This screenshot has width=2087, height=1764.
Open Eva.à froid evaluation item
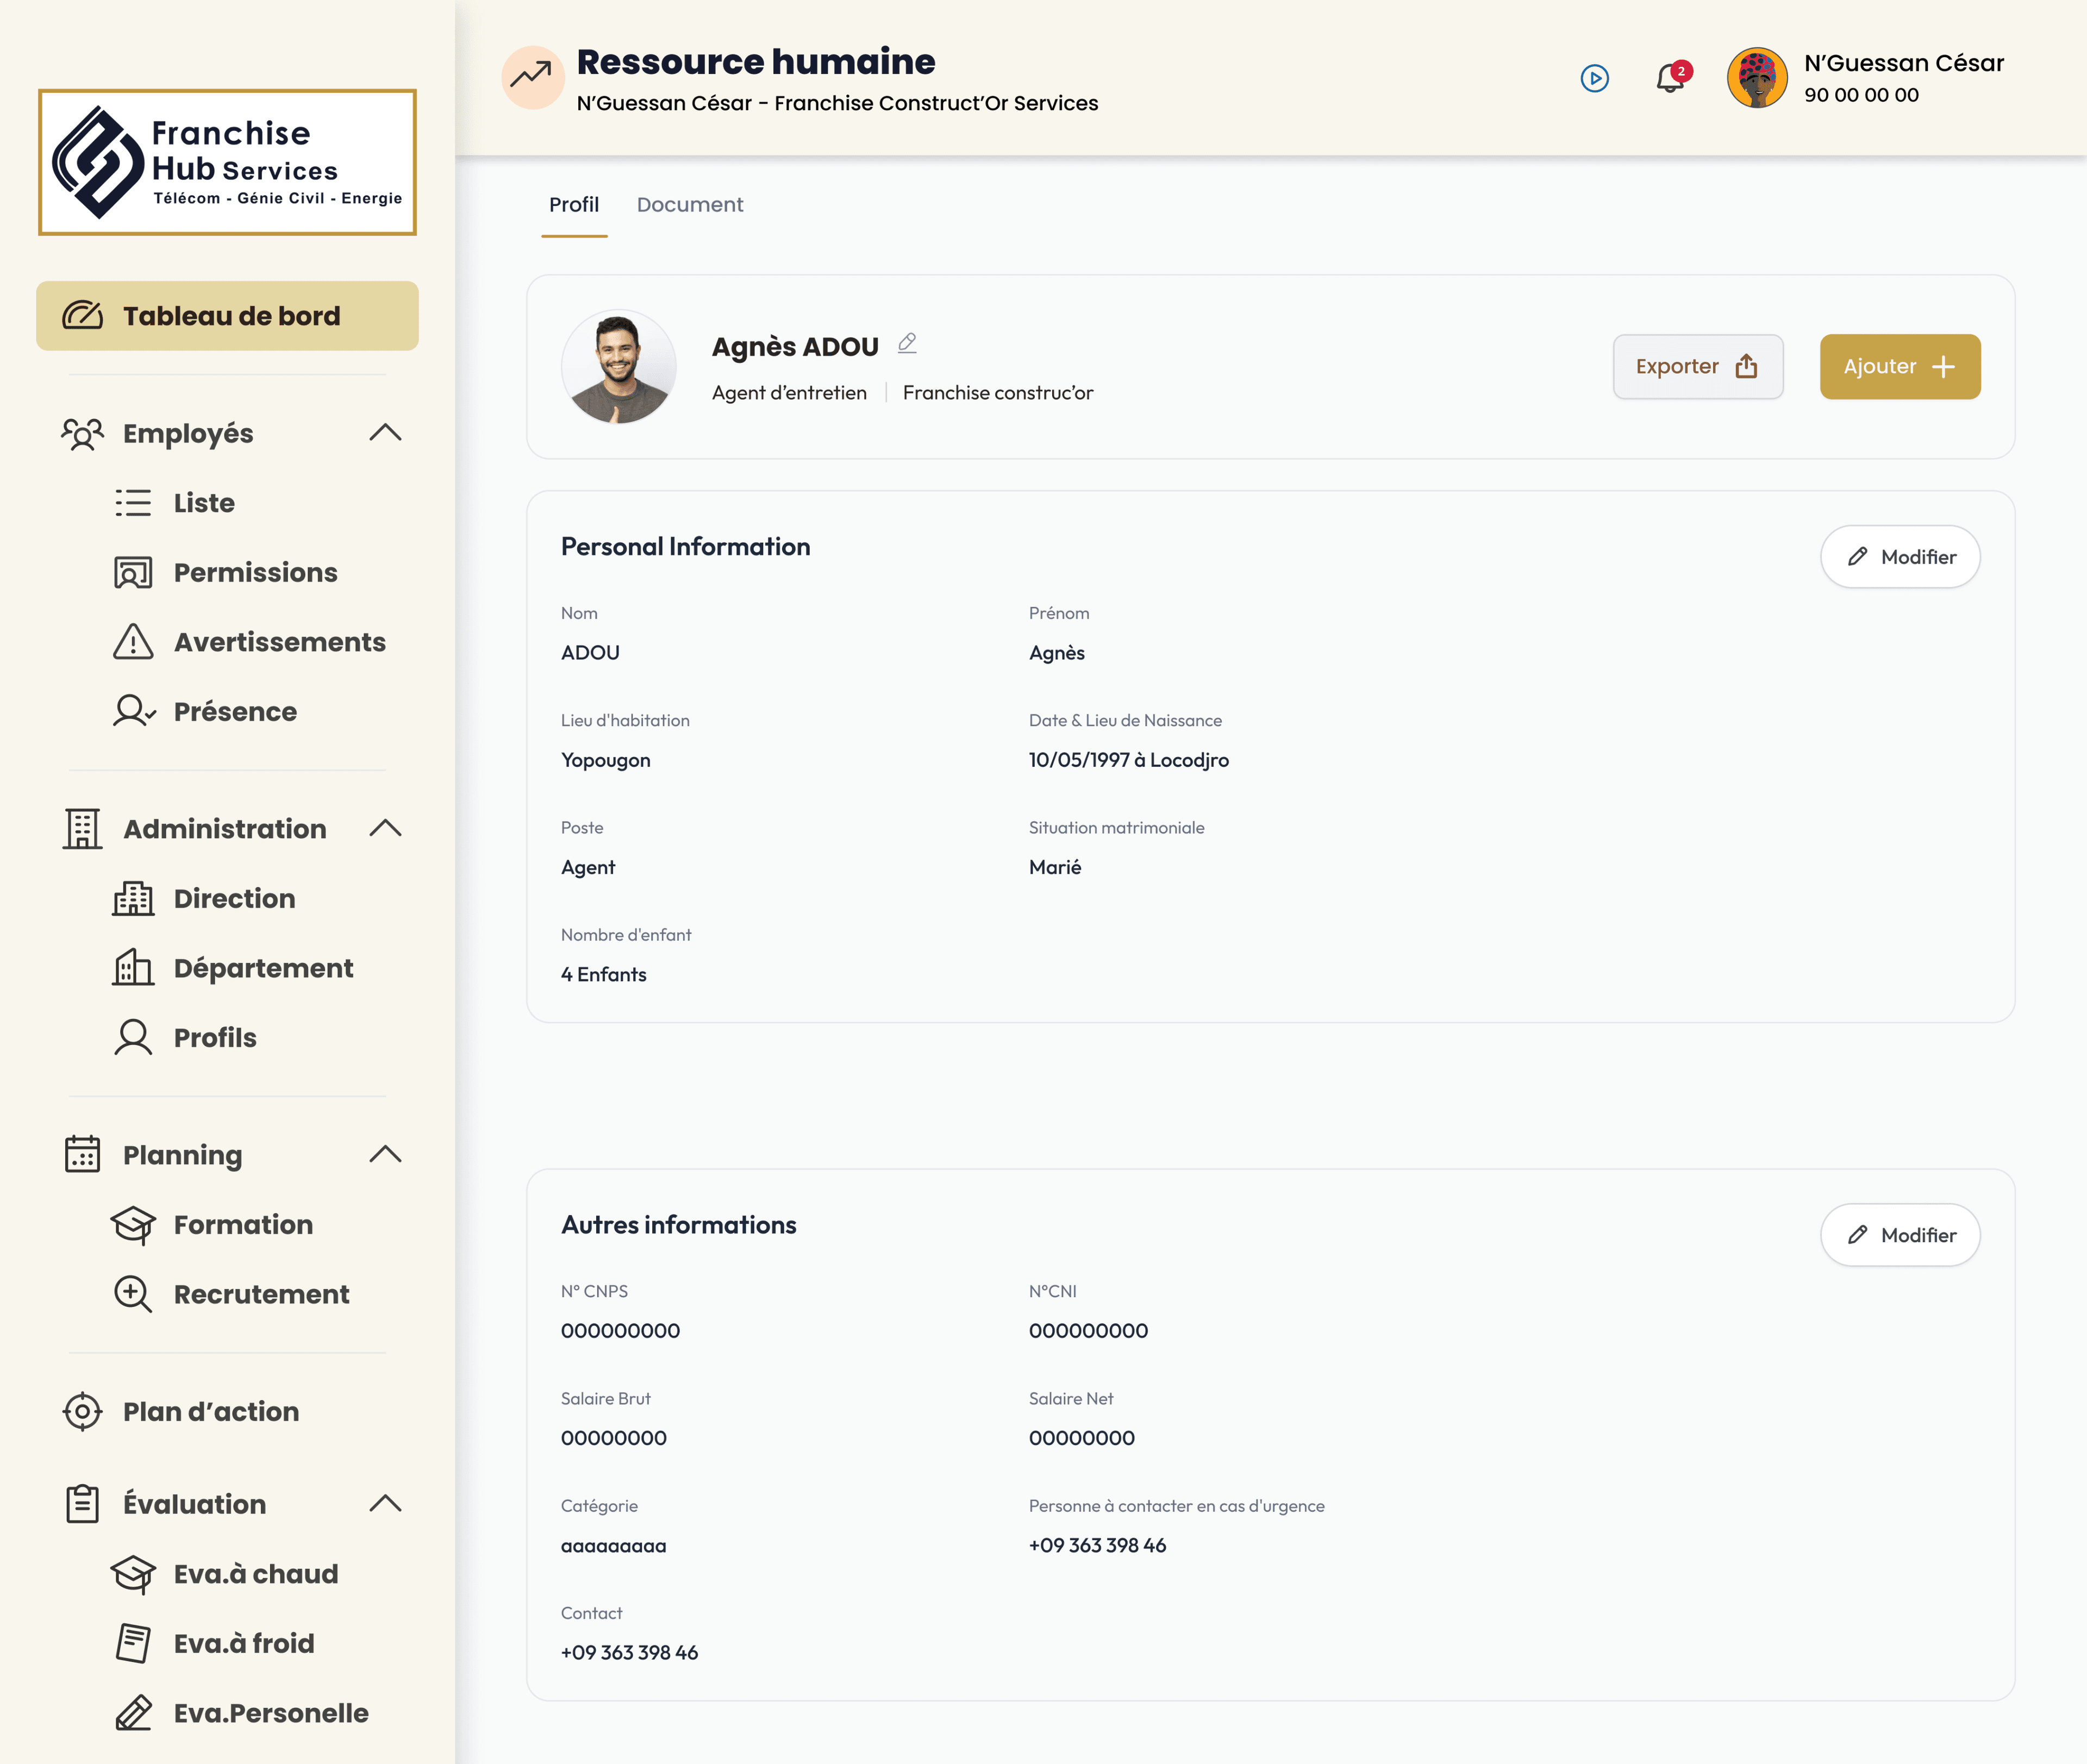(x=243, y=1643)
